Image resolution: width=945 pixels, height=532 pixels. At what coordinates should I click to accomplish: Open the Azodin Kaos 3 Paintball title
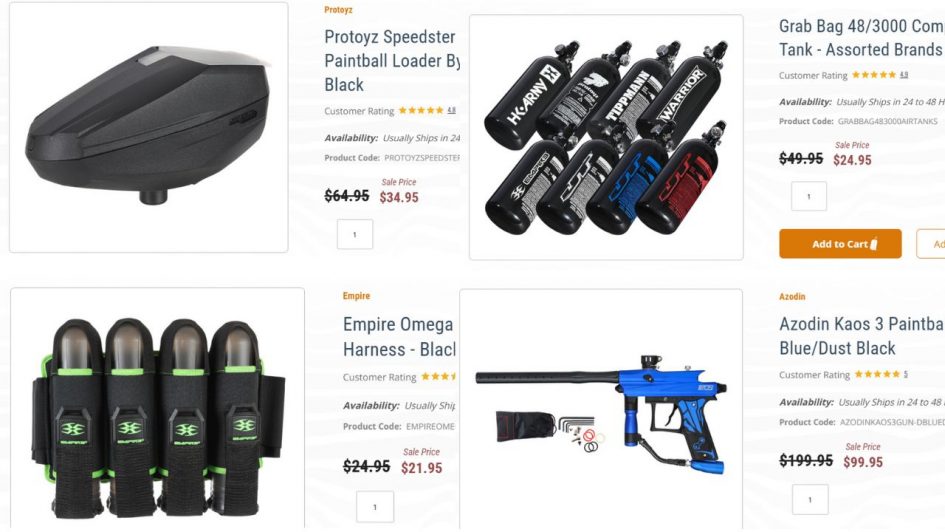(x=862, y=336)
